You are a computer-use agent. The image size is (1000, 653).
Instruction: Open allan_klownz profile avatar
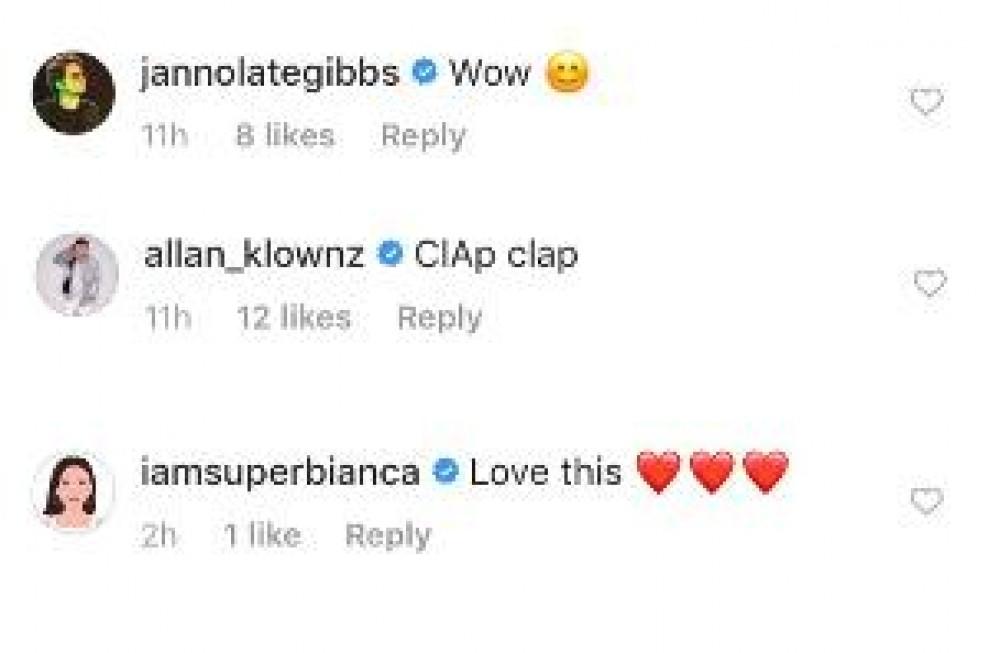[x=77, y=276]
